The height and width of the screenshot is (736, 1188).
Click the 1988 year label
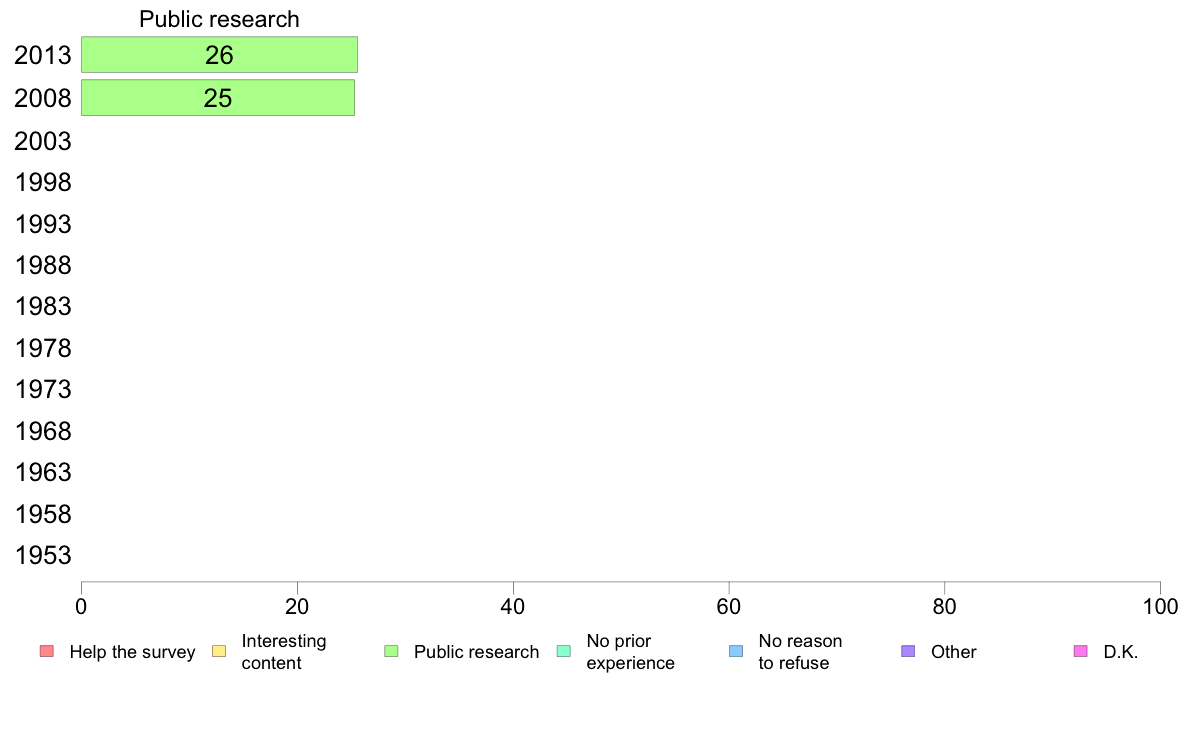click(x=42, y=265)
